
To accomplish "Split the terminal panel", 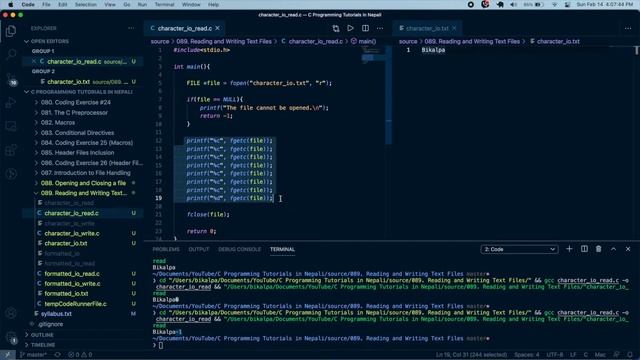I will (584, 249).
